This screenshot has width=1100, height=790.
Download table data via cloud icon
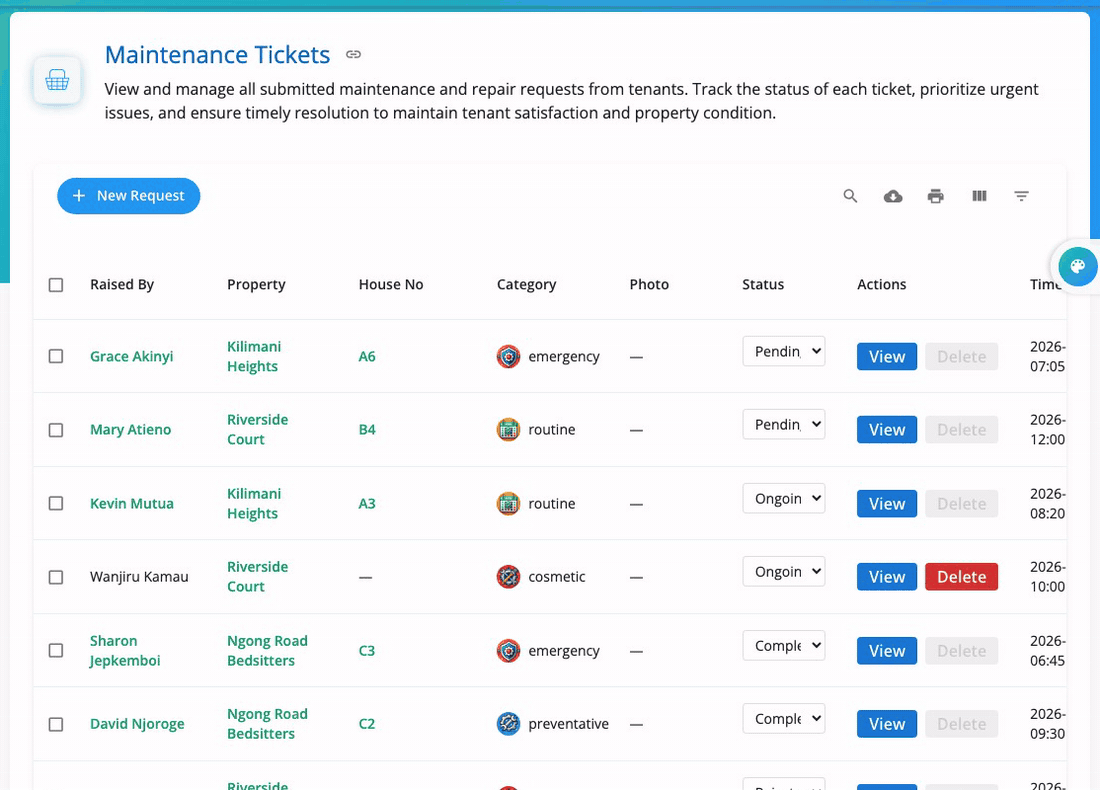[x=892, y=196]
